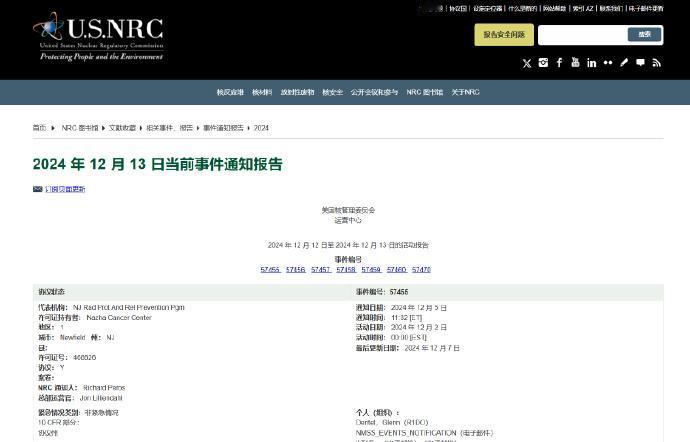
Task: Click the city value Newfield
Action: pos(73,337)
